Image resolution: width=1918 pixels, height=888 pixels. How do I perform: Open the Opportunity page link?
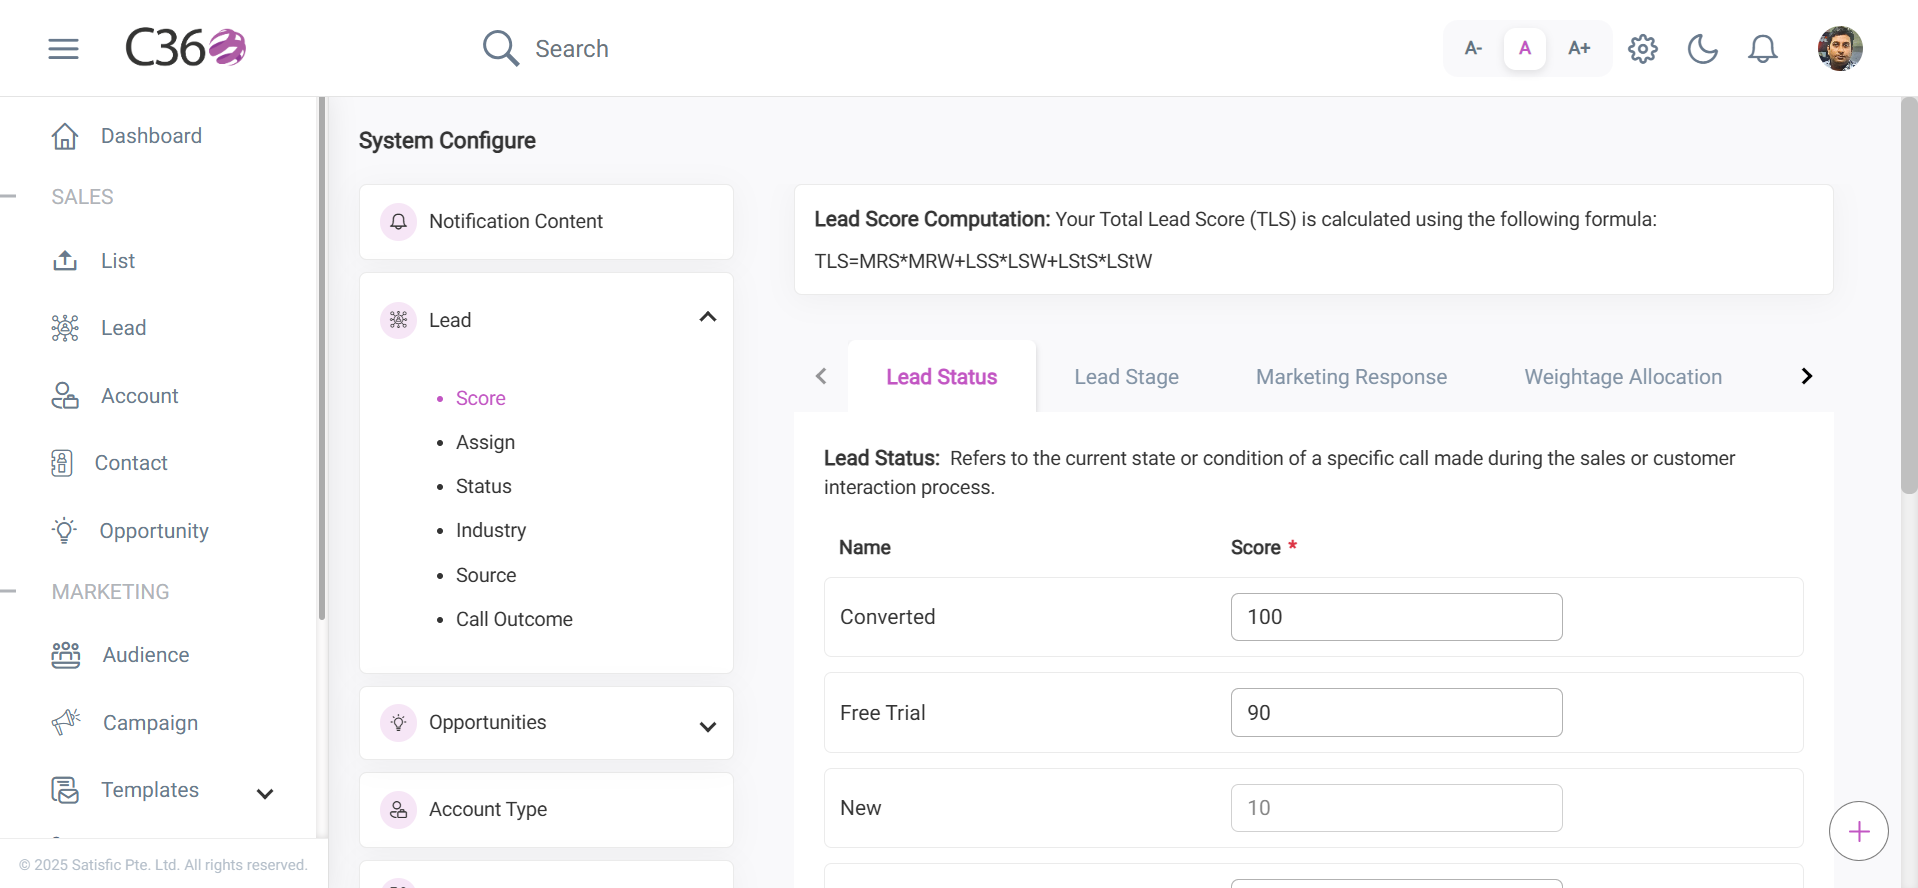[x=154, y=531]
